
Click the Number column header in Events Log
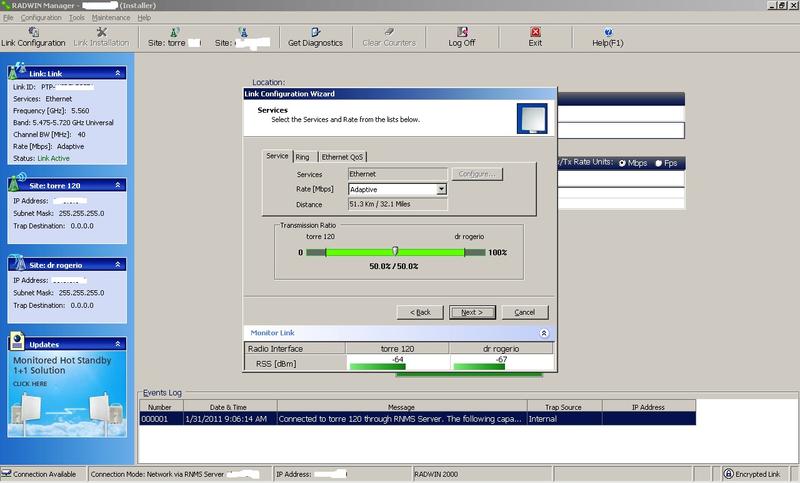(x=160, y=407)
